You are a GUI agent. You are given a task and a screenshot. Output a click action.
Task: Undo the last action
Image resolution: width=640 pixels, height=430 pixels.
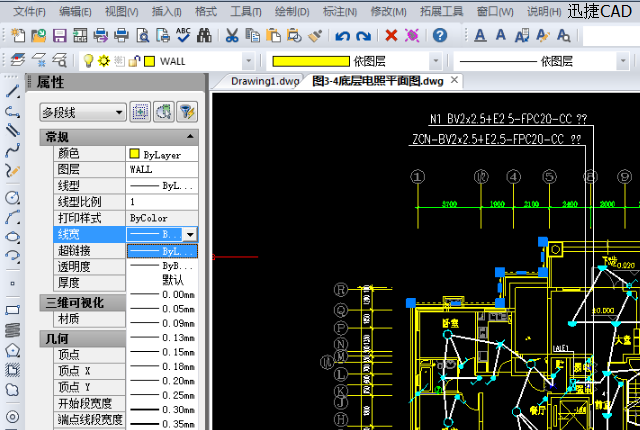click(x=342, y=36)
